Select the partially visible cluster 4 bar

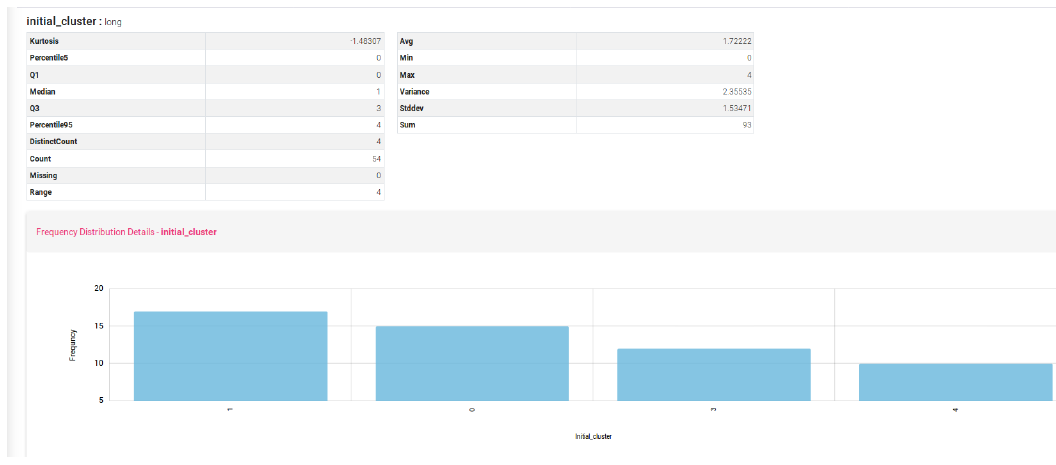point(955,382)
